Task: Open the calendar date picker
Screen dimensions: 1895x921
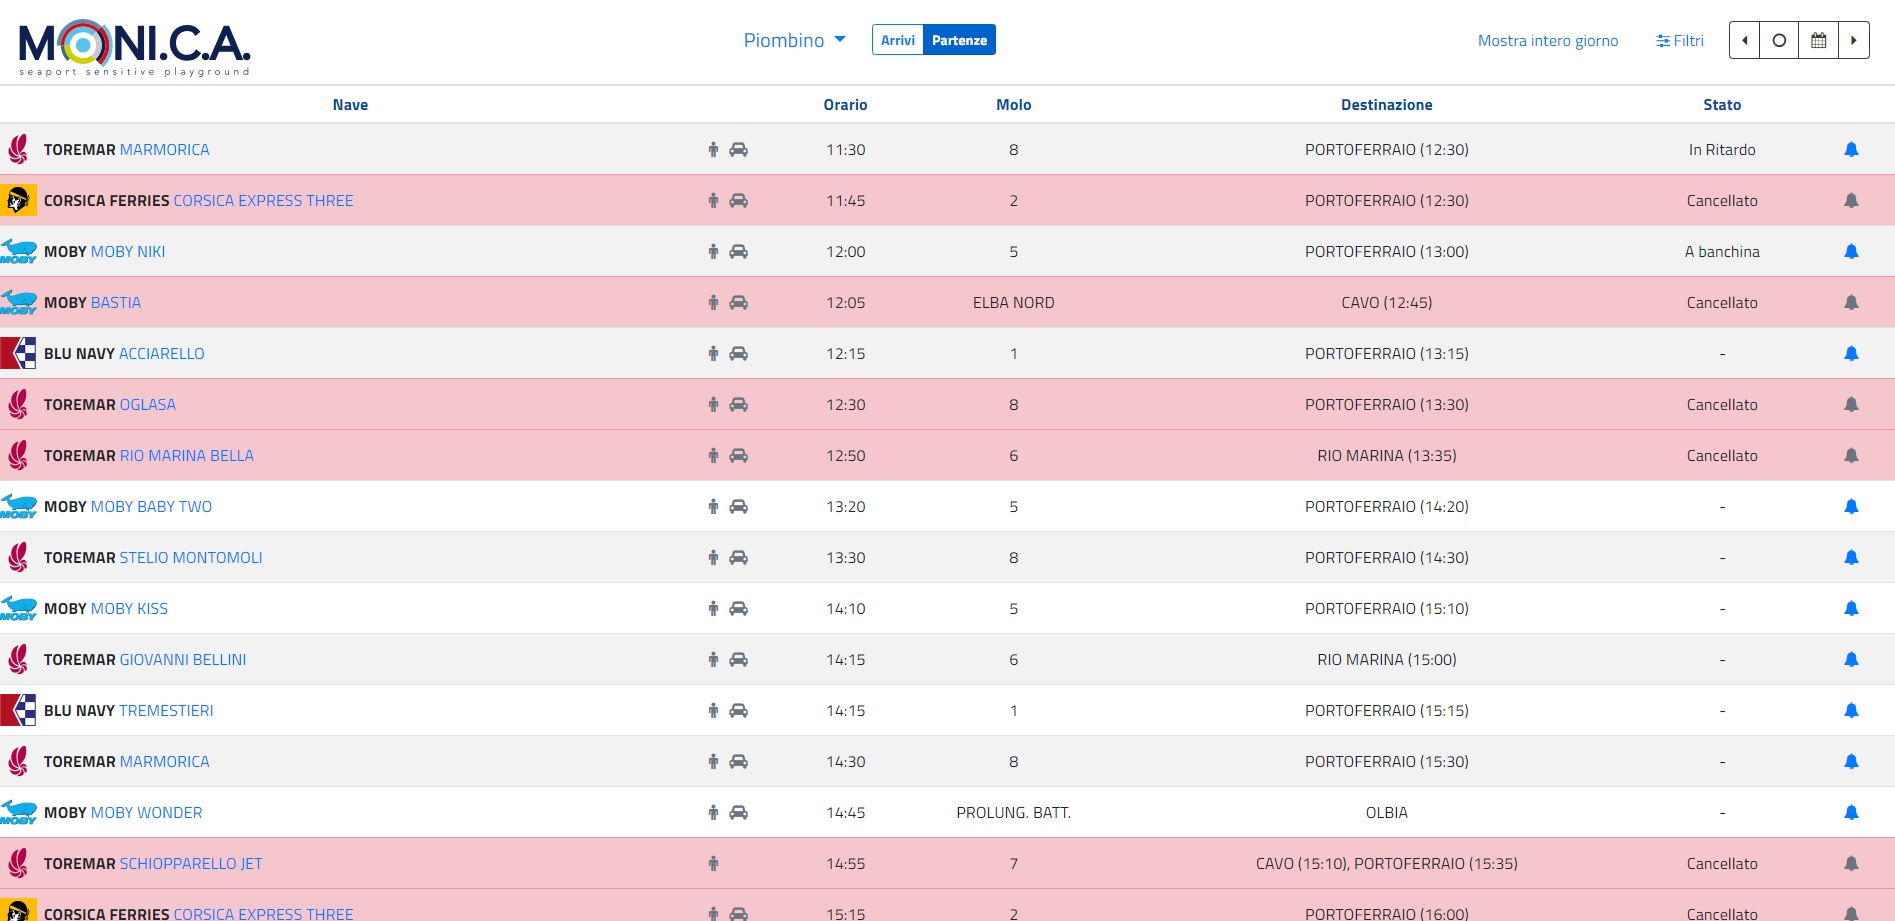Action: (x=1819, y=40)
